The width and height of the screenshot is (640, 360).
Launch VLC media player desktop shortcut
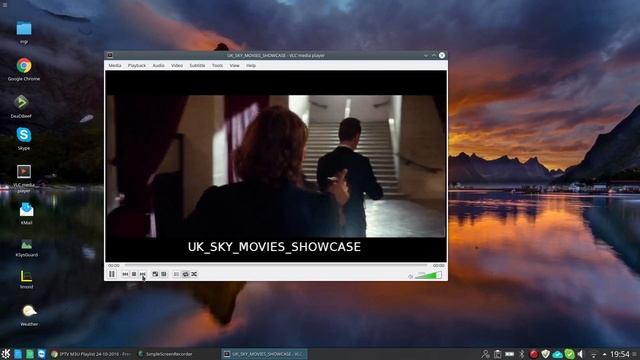pos(24,178)
